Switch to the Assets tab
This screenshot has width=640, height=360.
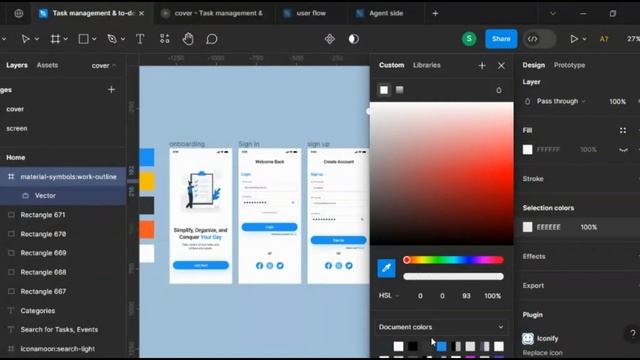(47, 65)
